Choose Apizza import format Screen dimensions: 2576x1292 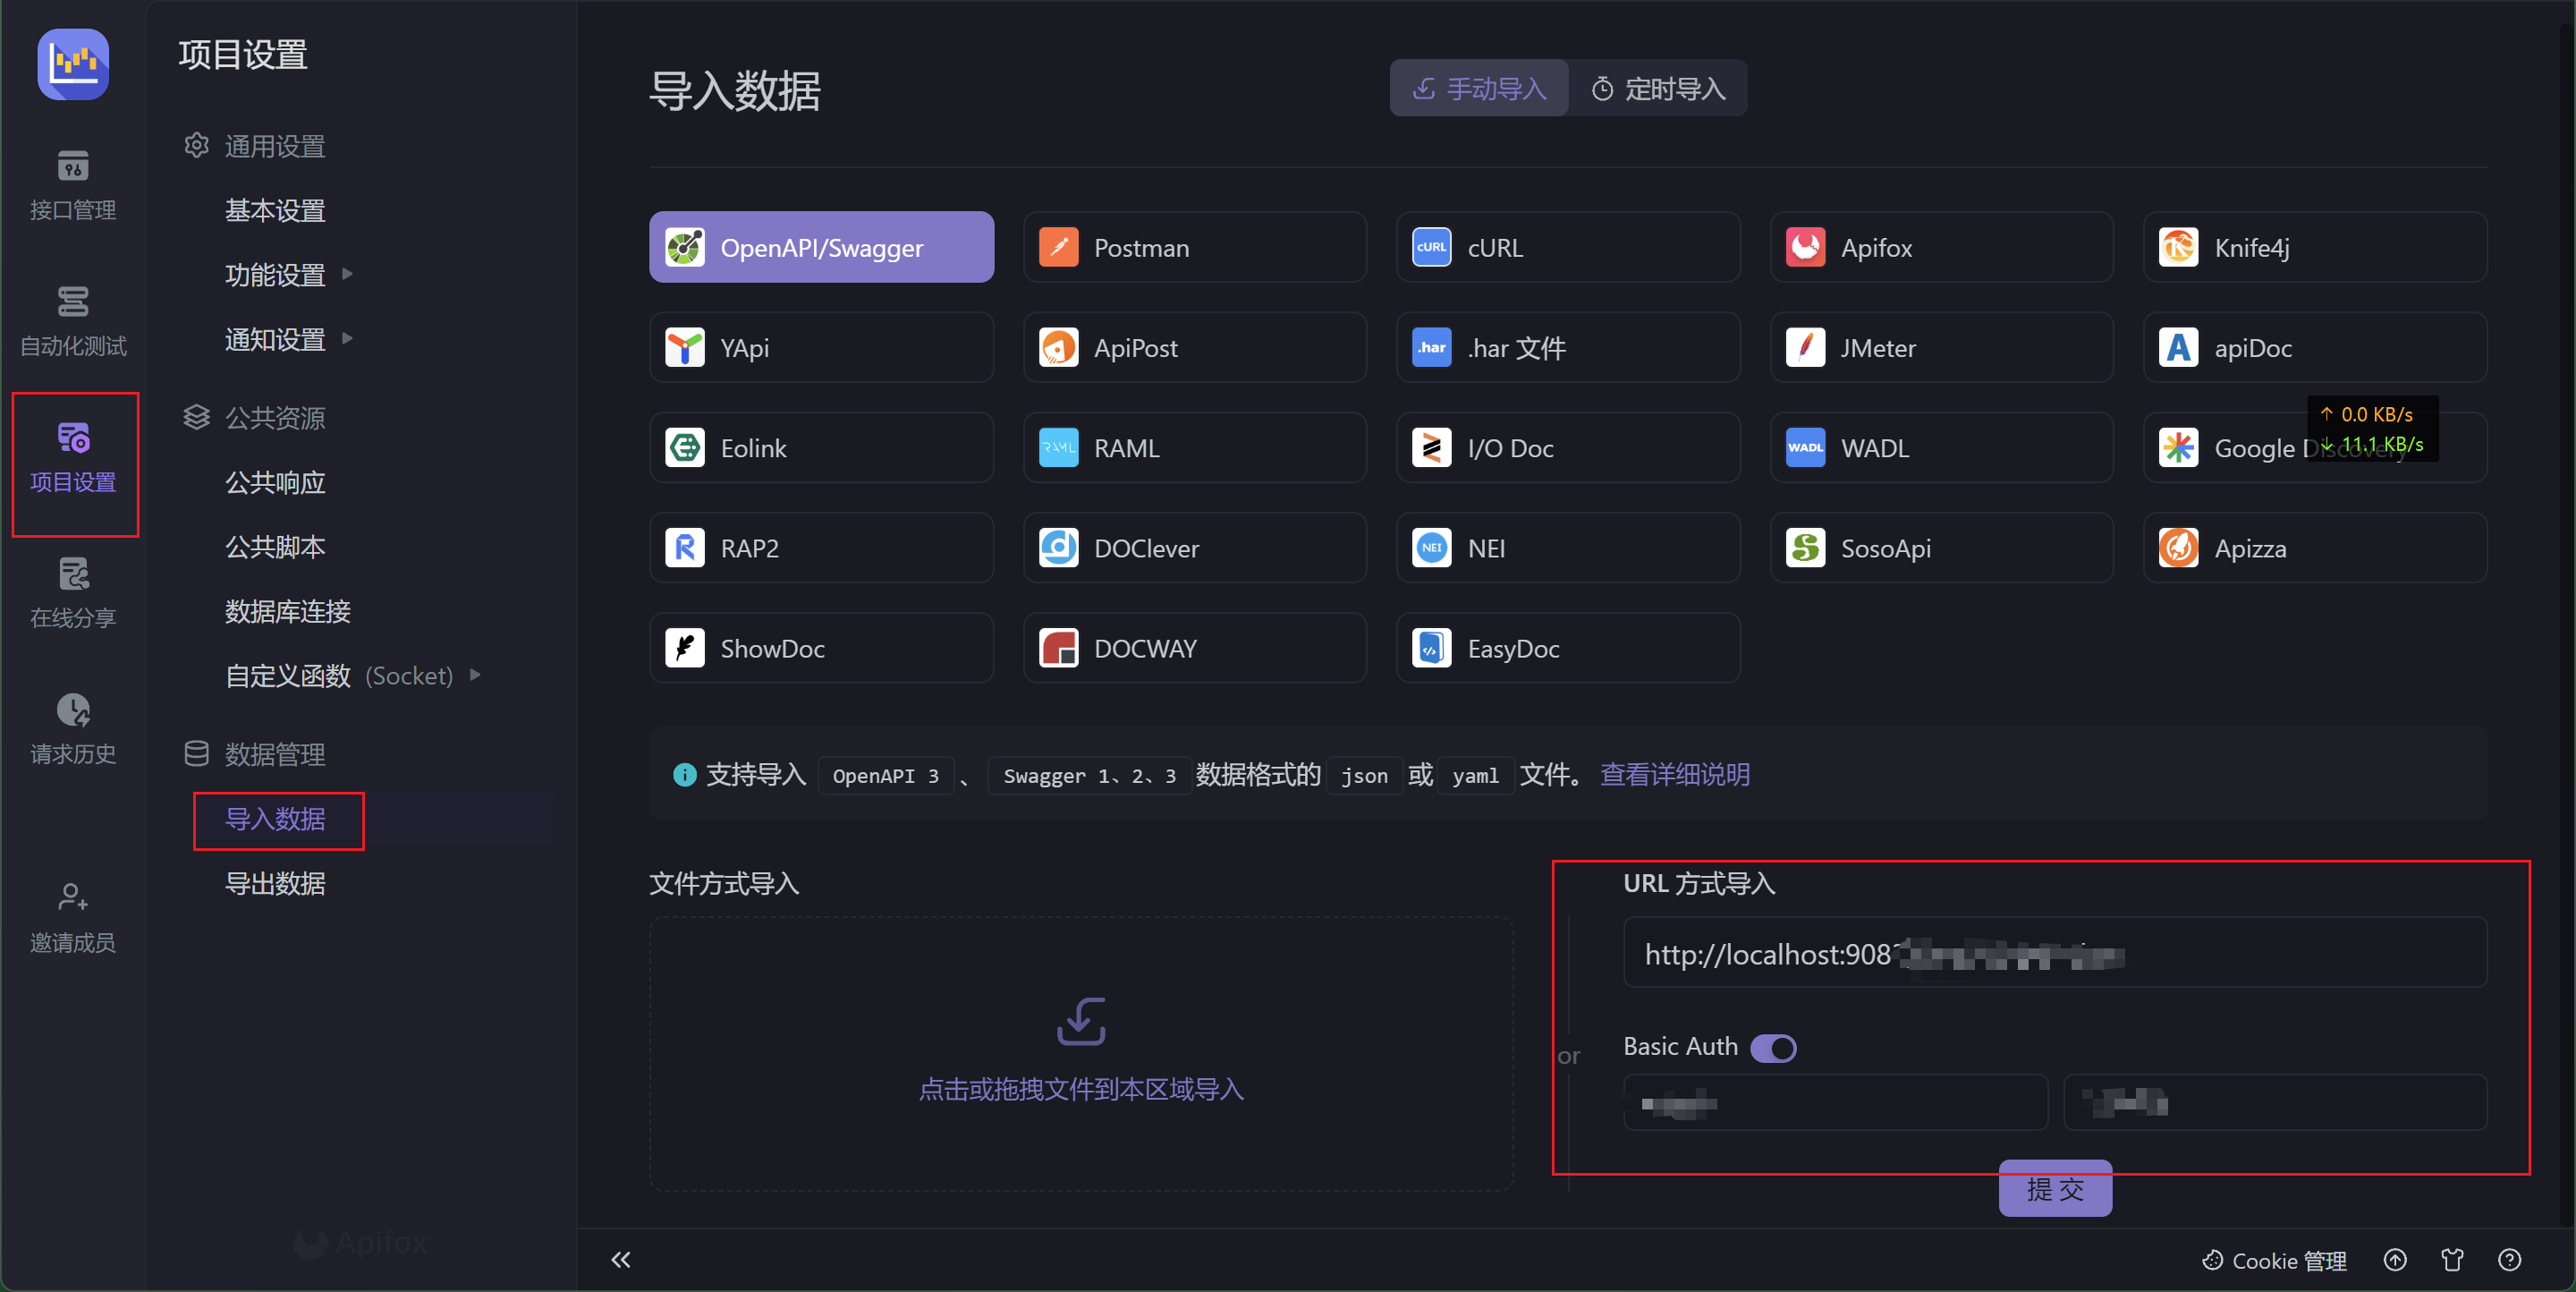pyautogui.click(x=2315, y=547)
